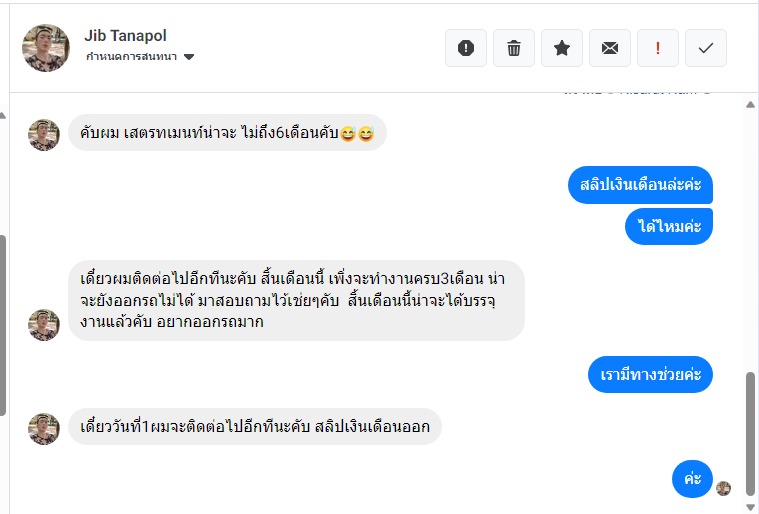Click the final ค่ะ sent message bubble
The image size is (759, 514).
pos(692,478)
